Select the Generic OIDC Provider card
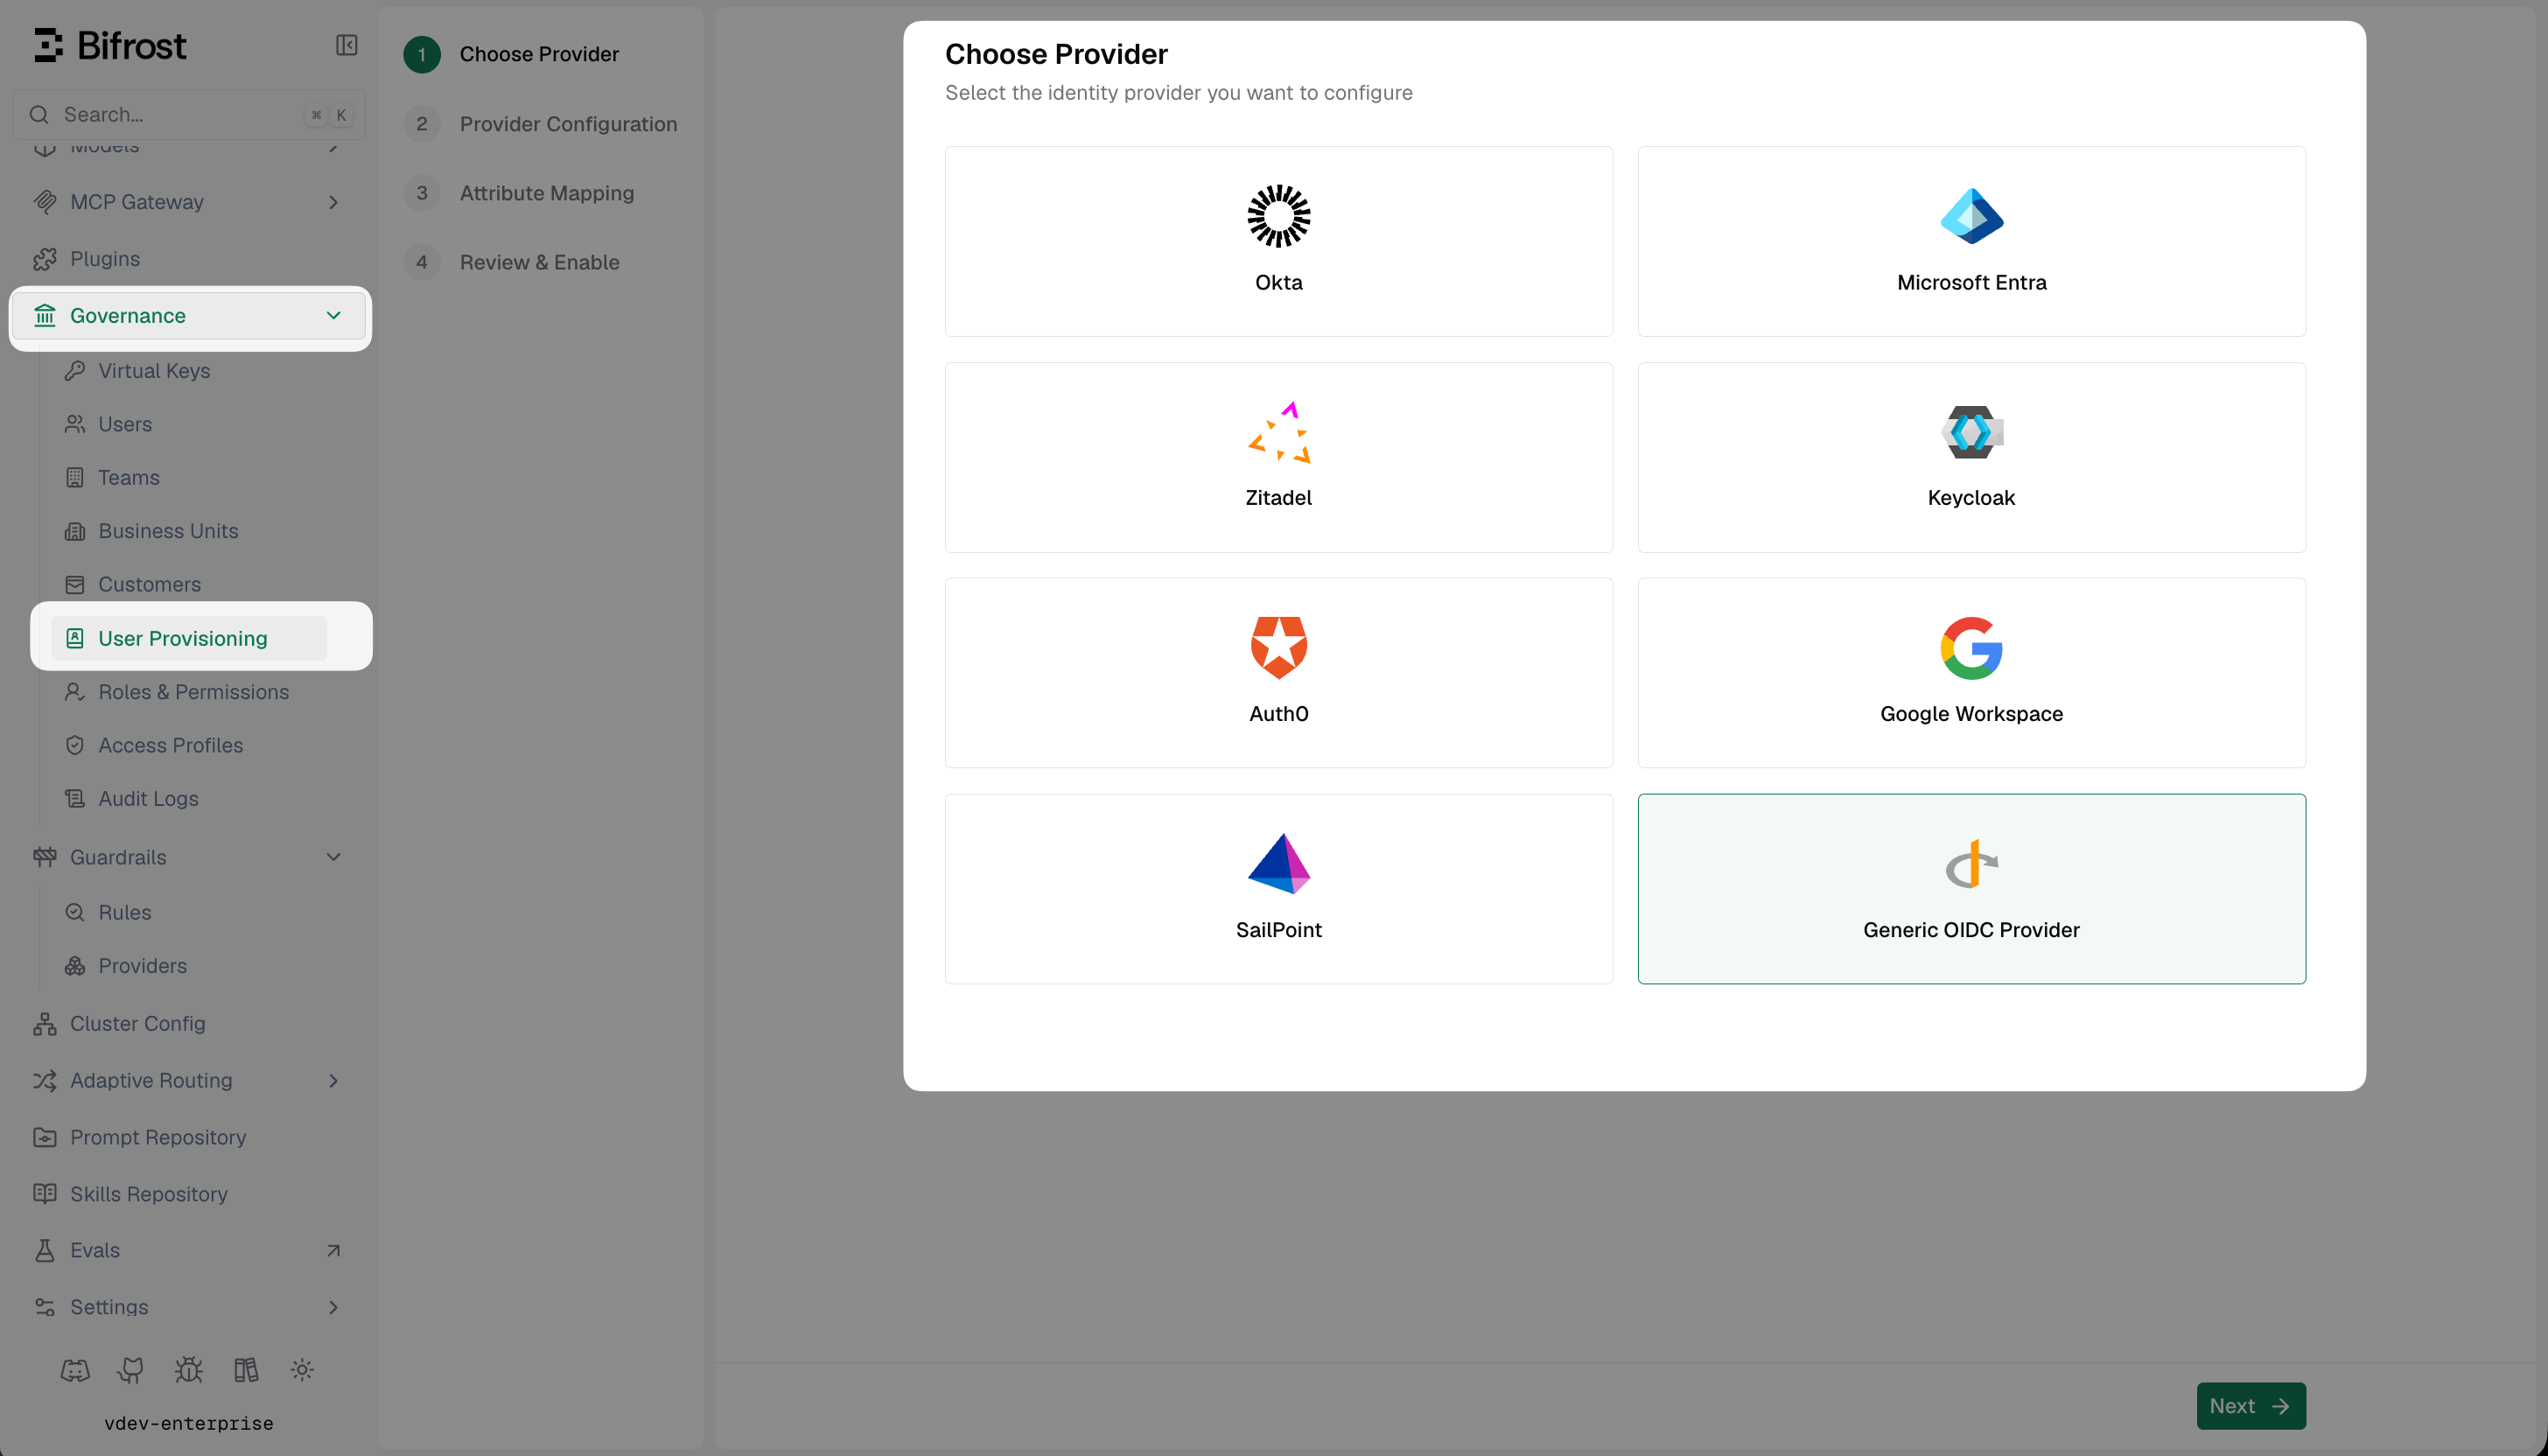The height and width of the screenshot is (1456, 2548). (x=1972, y=889)
